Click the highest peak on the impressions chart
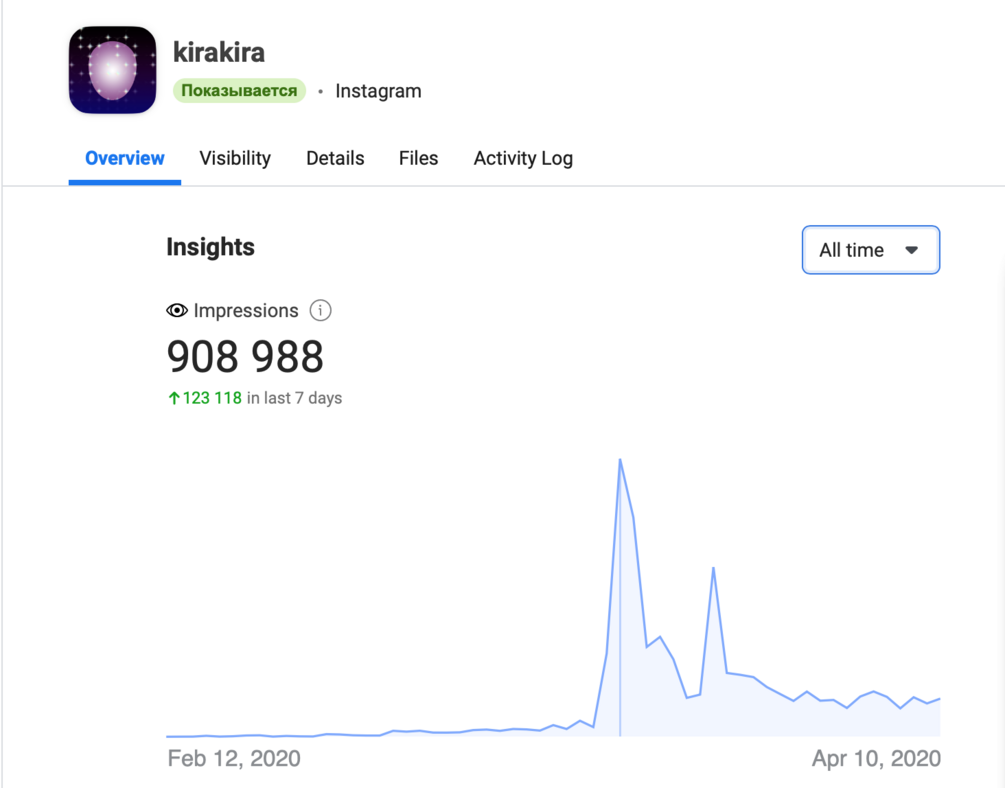1005x788 pixels. [620, 460]
